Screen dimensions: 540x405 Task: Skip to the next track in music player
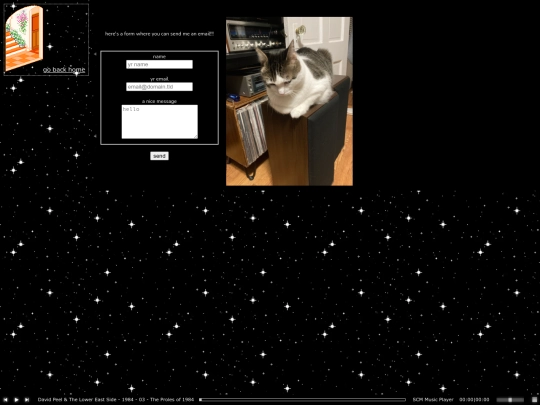coord(27,399)
